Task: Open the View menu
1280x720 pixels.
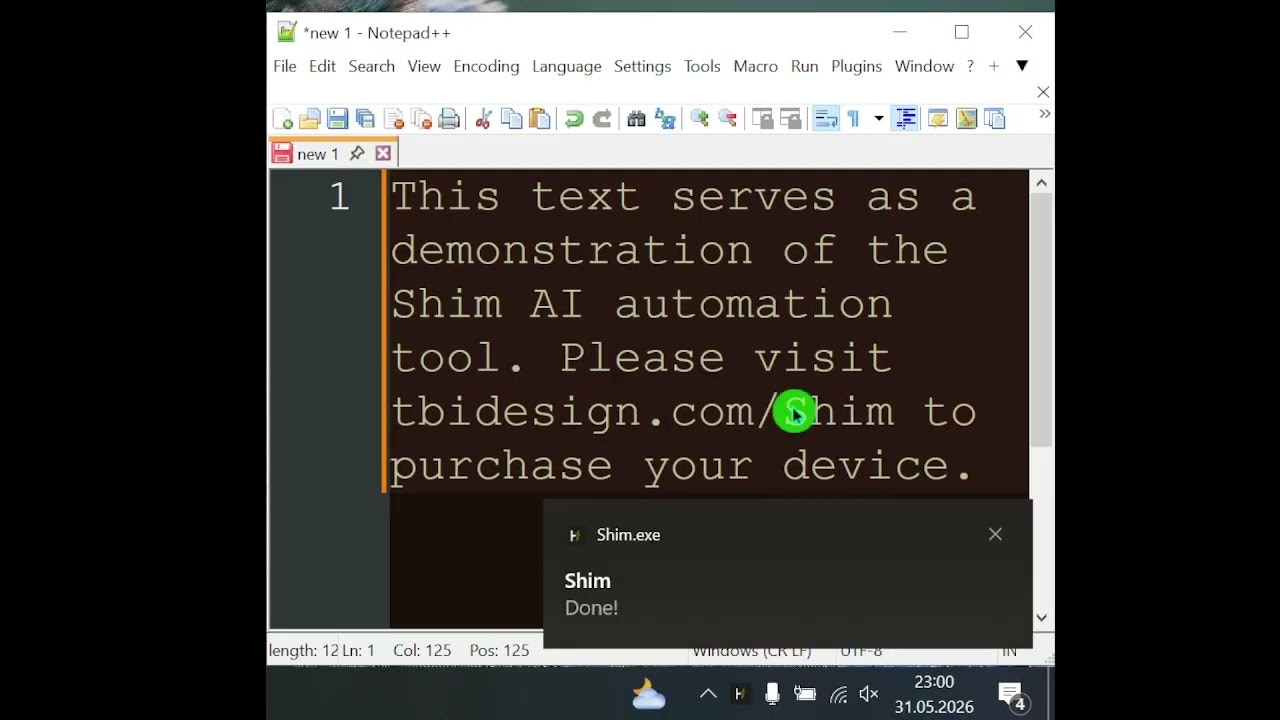Action: click(424, 66)
